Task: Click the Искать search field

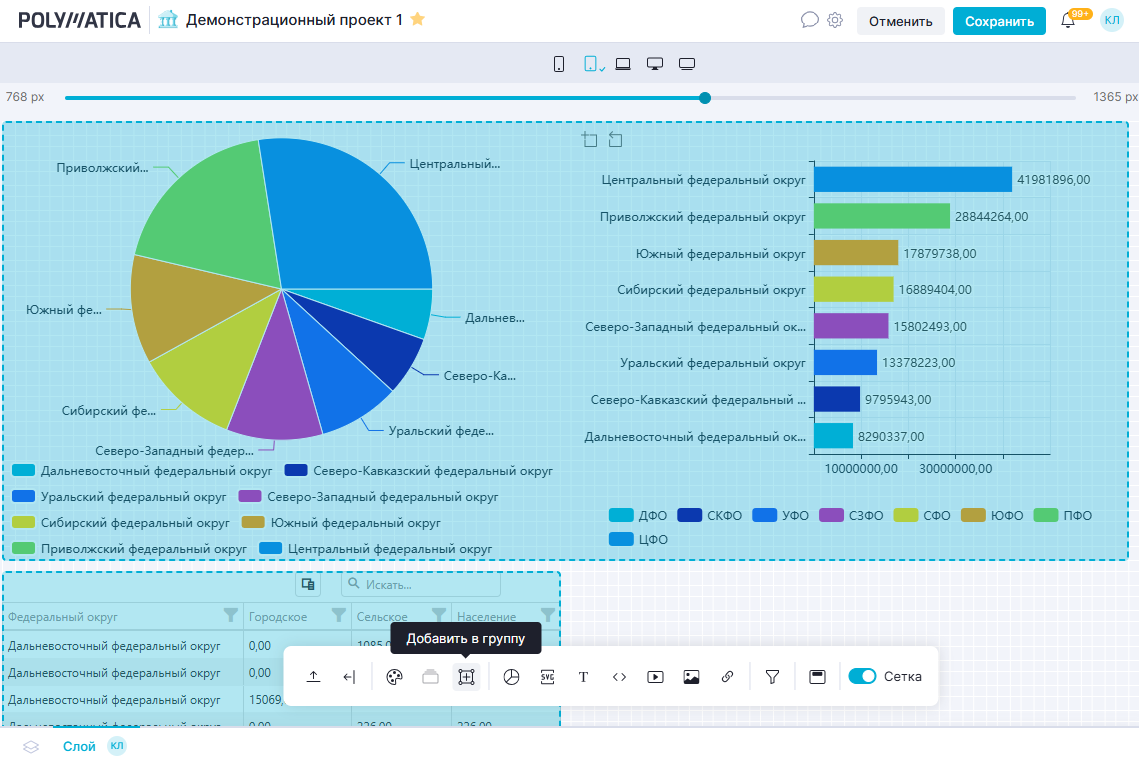Action: pyautogui.click(x=421, y=584)
